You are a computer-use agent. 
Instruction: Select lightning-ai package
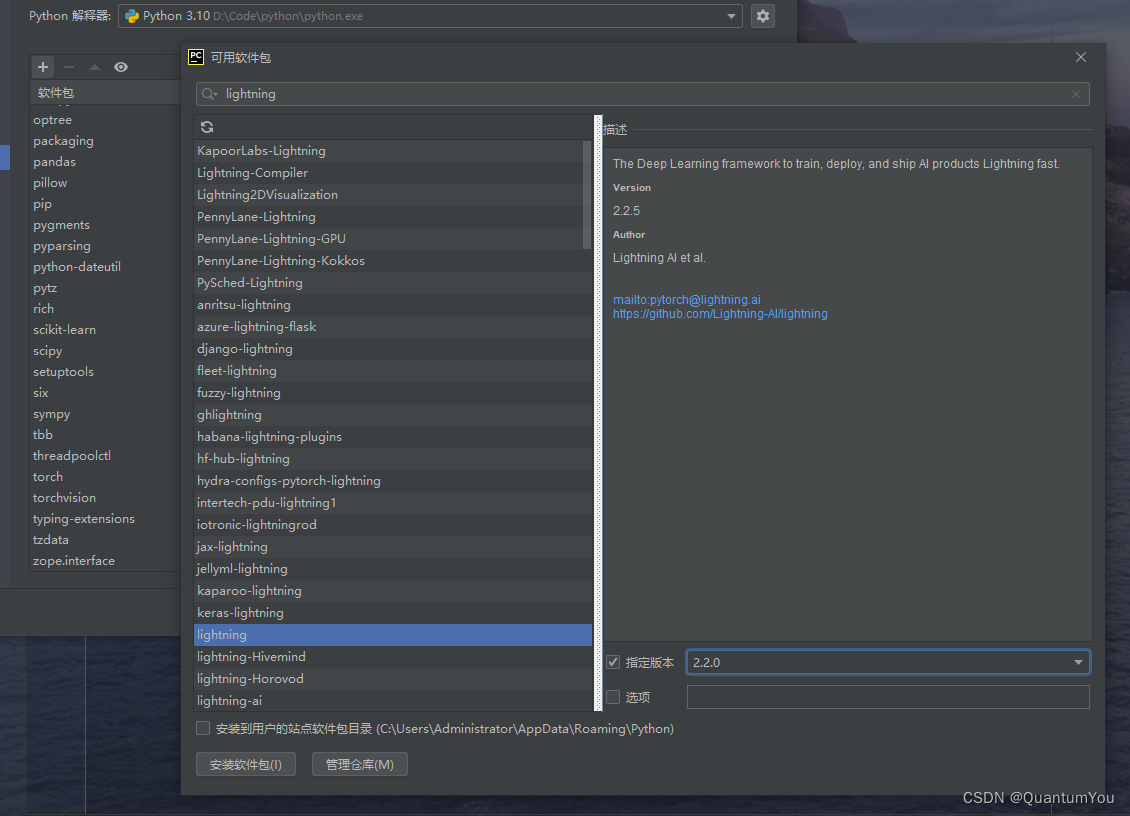393,700
